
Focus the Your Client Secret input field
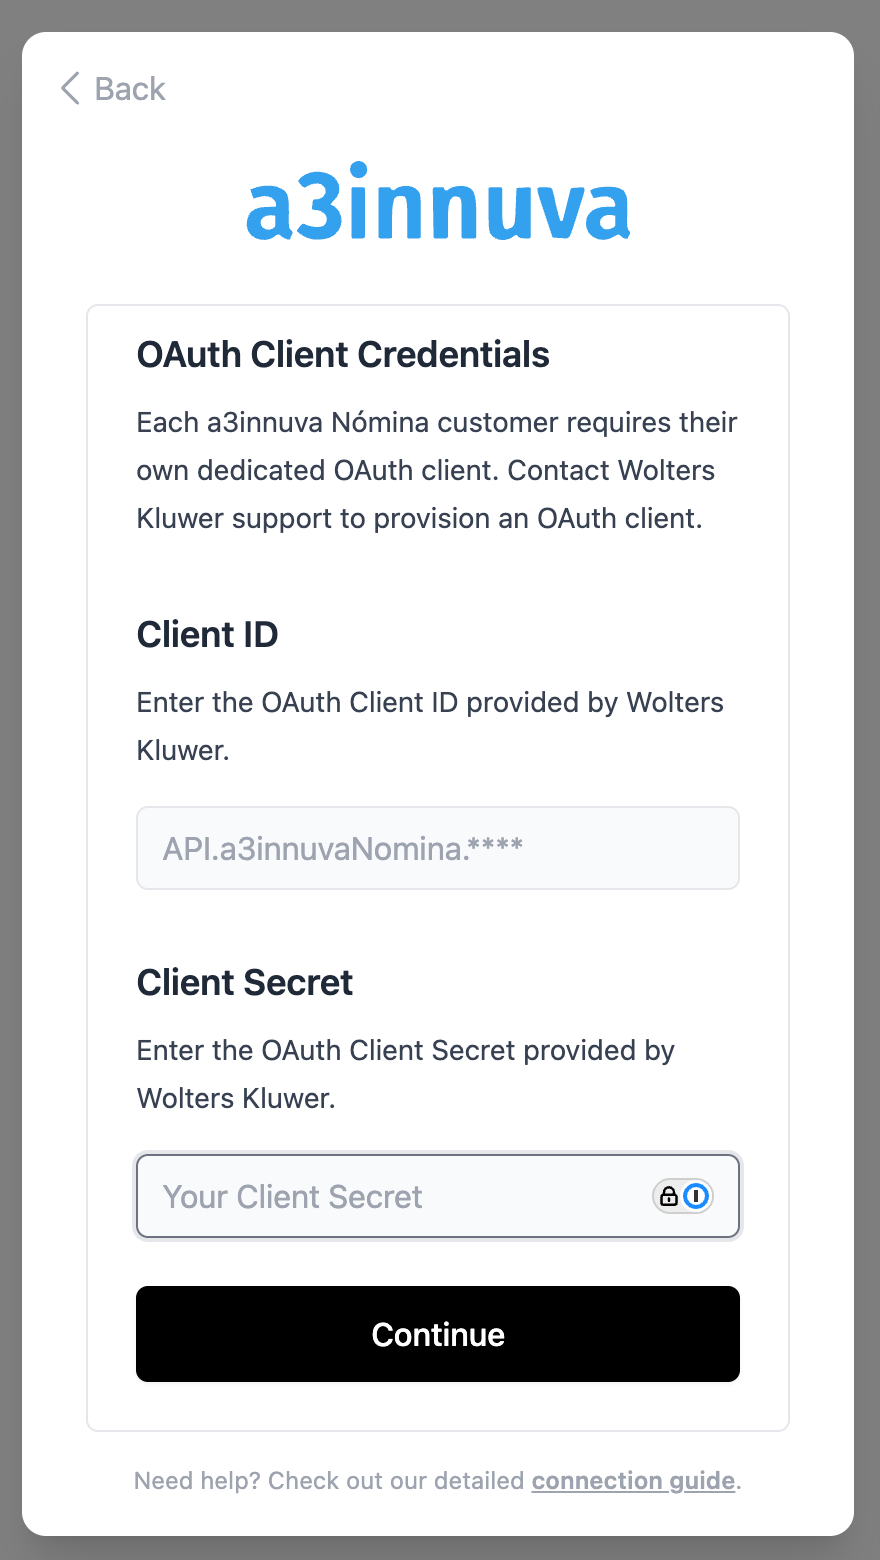pos(400,1196)
